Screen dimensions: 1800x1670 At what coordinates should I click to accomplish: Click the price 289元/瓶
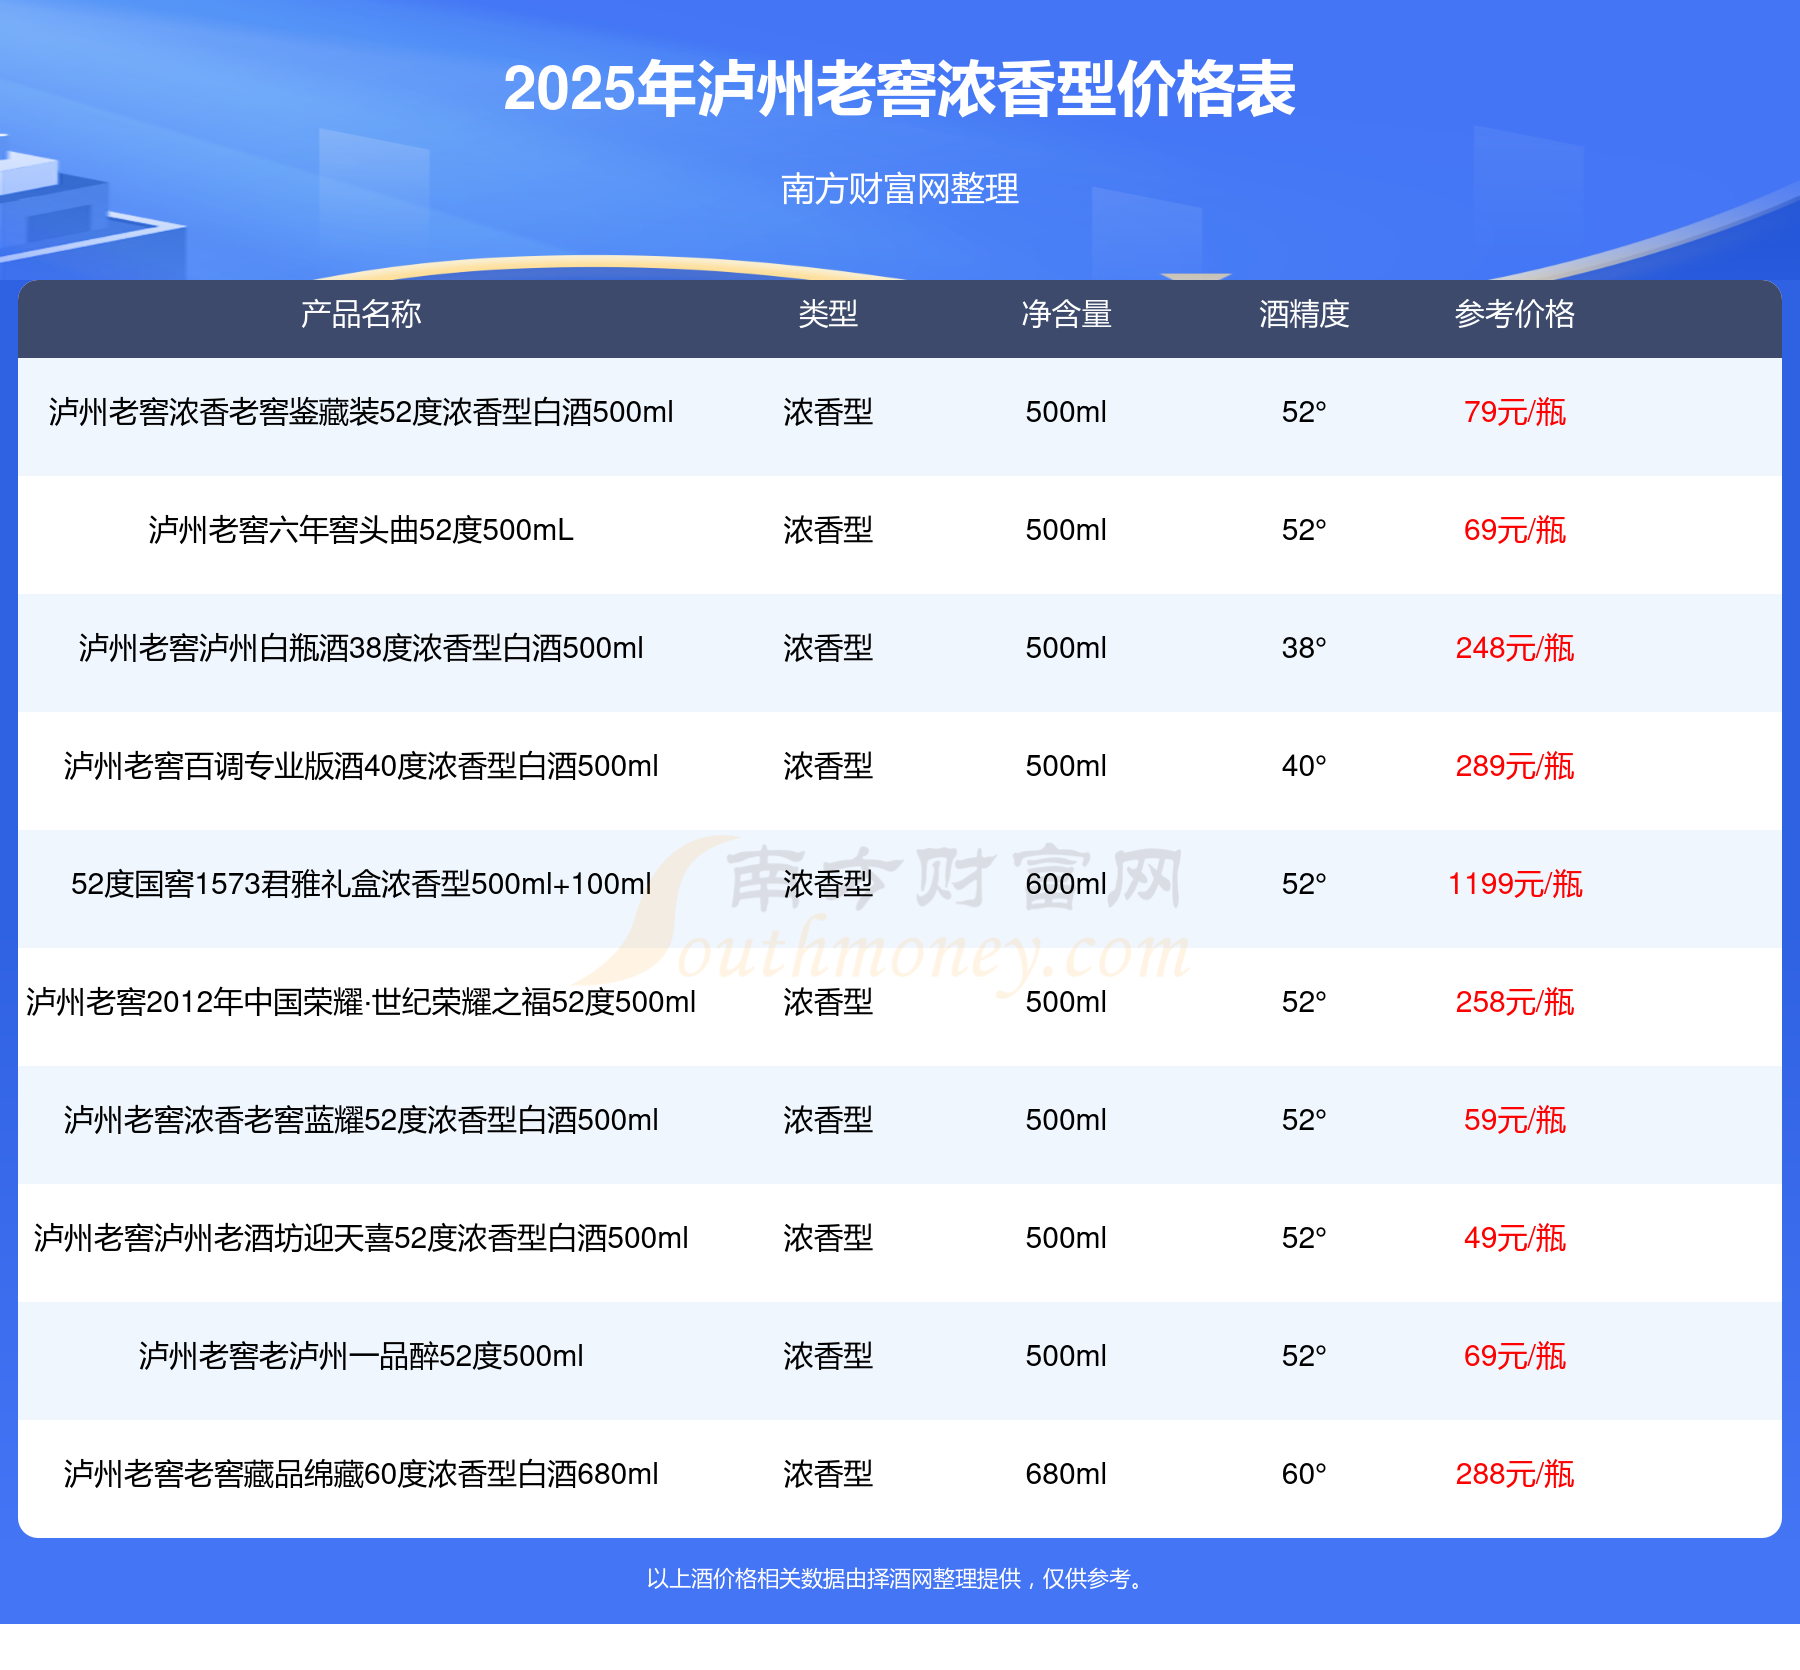pos(1515,766)
